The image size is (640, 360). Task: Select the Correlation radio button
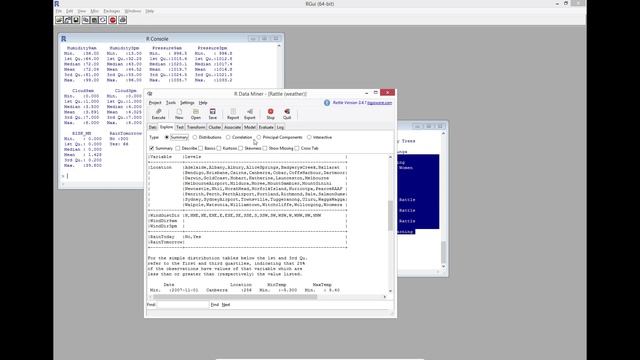(x=228, y=138)
